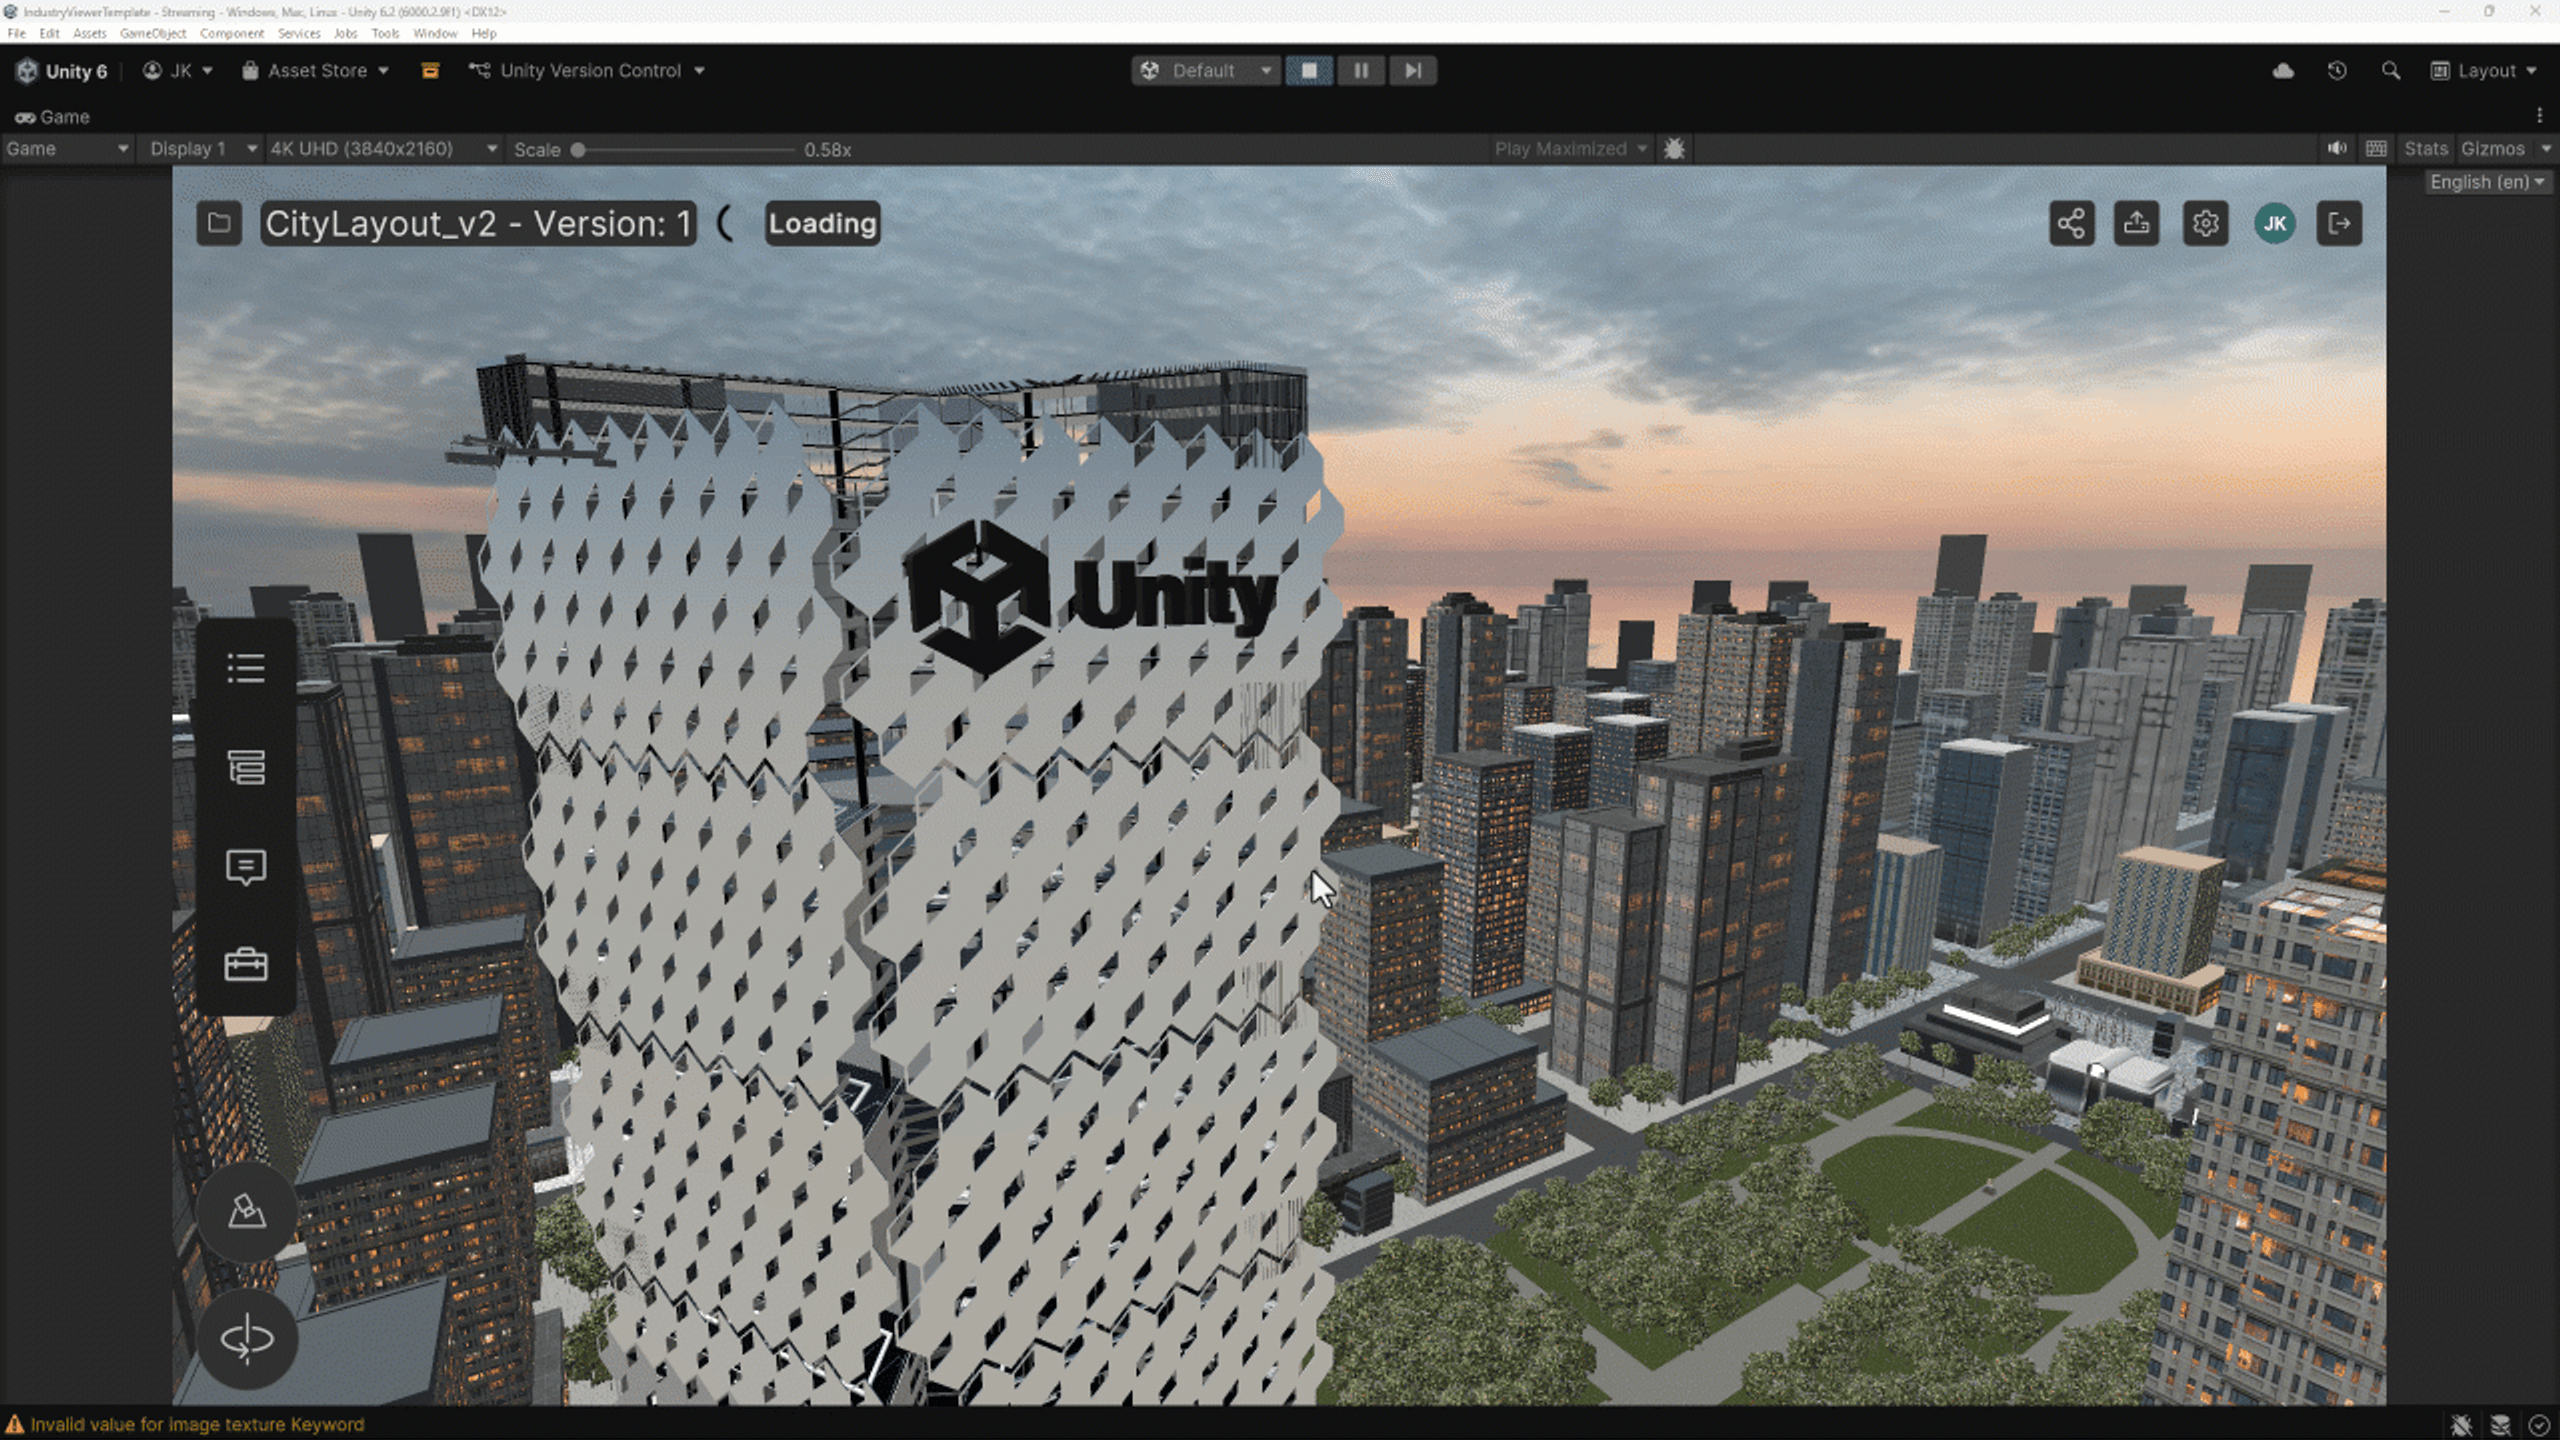The height and width of the screenshot is (1440, 2560).
Task: Click the export upload icon
Action: 2137,223
